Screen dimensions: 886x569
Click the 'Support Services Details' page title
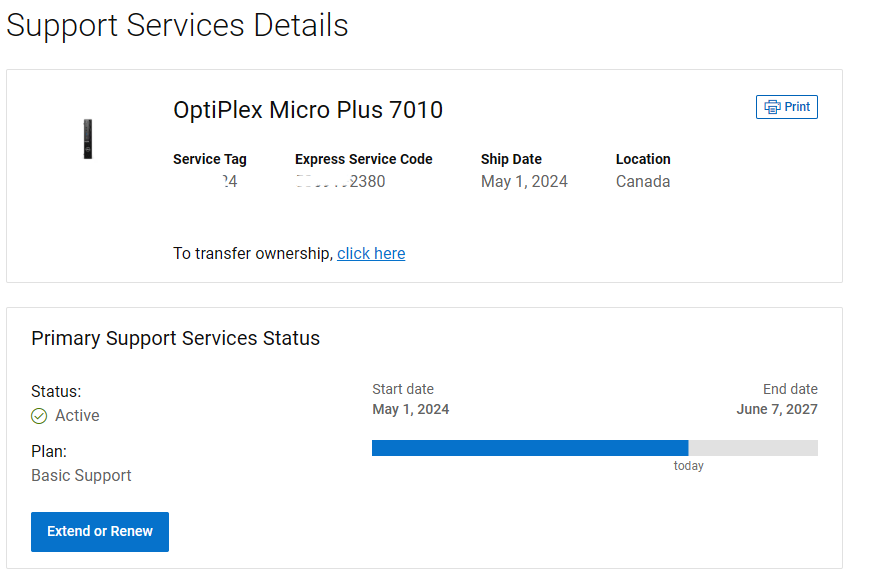click(177, 25)
